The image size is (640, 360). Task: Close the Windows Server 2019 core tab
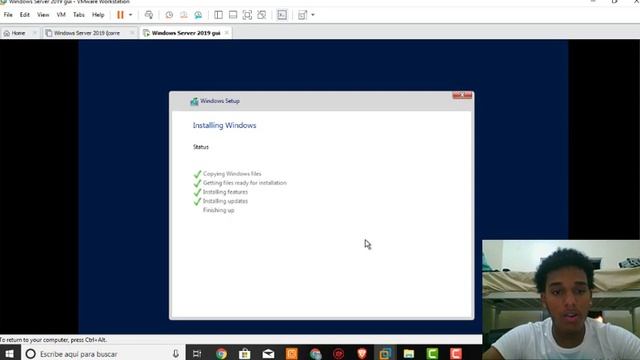(132, 33)
